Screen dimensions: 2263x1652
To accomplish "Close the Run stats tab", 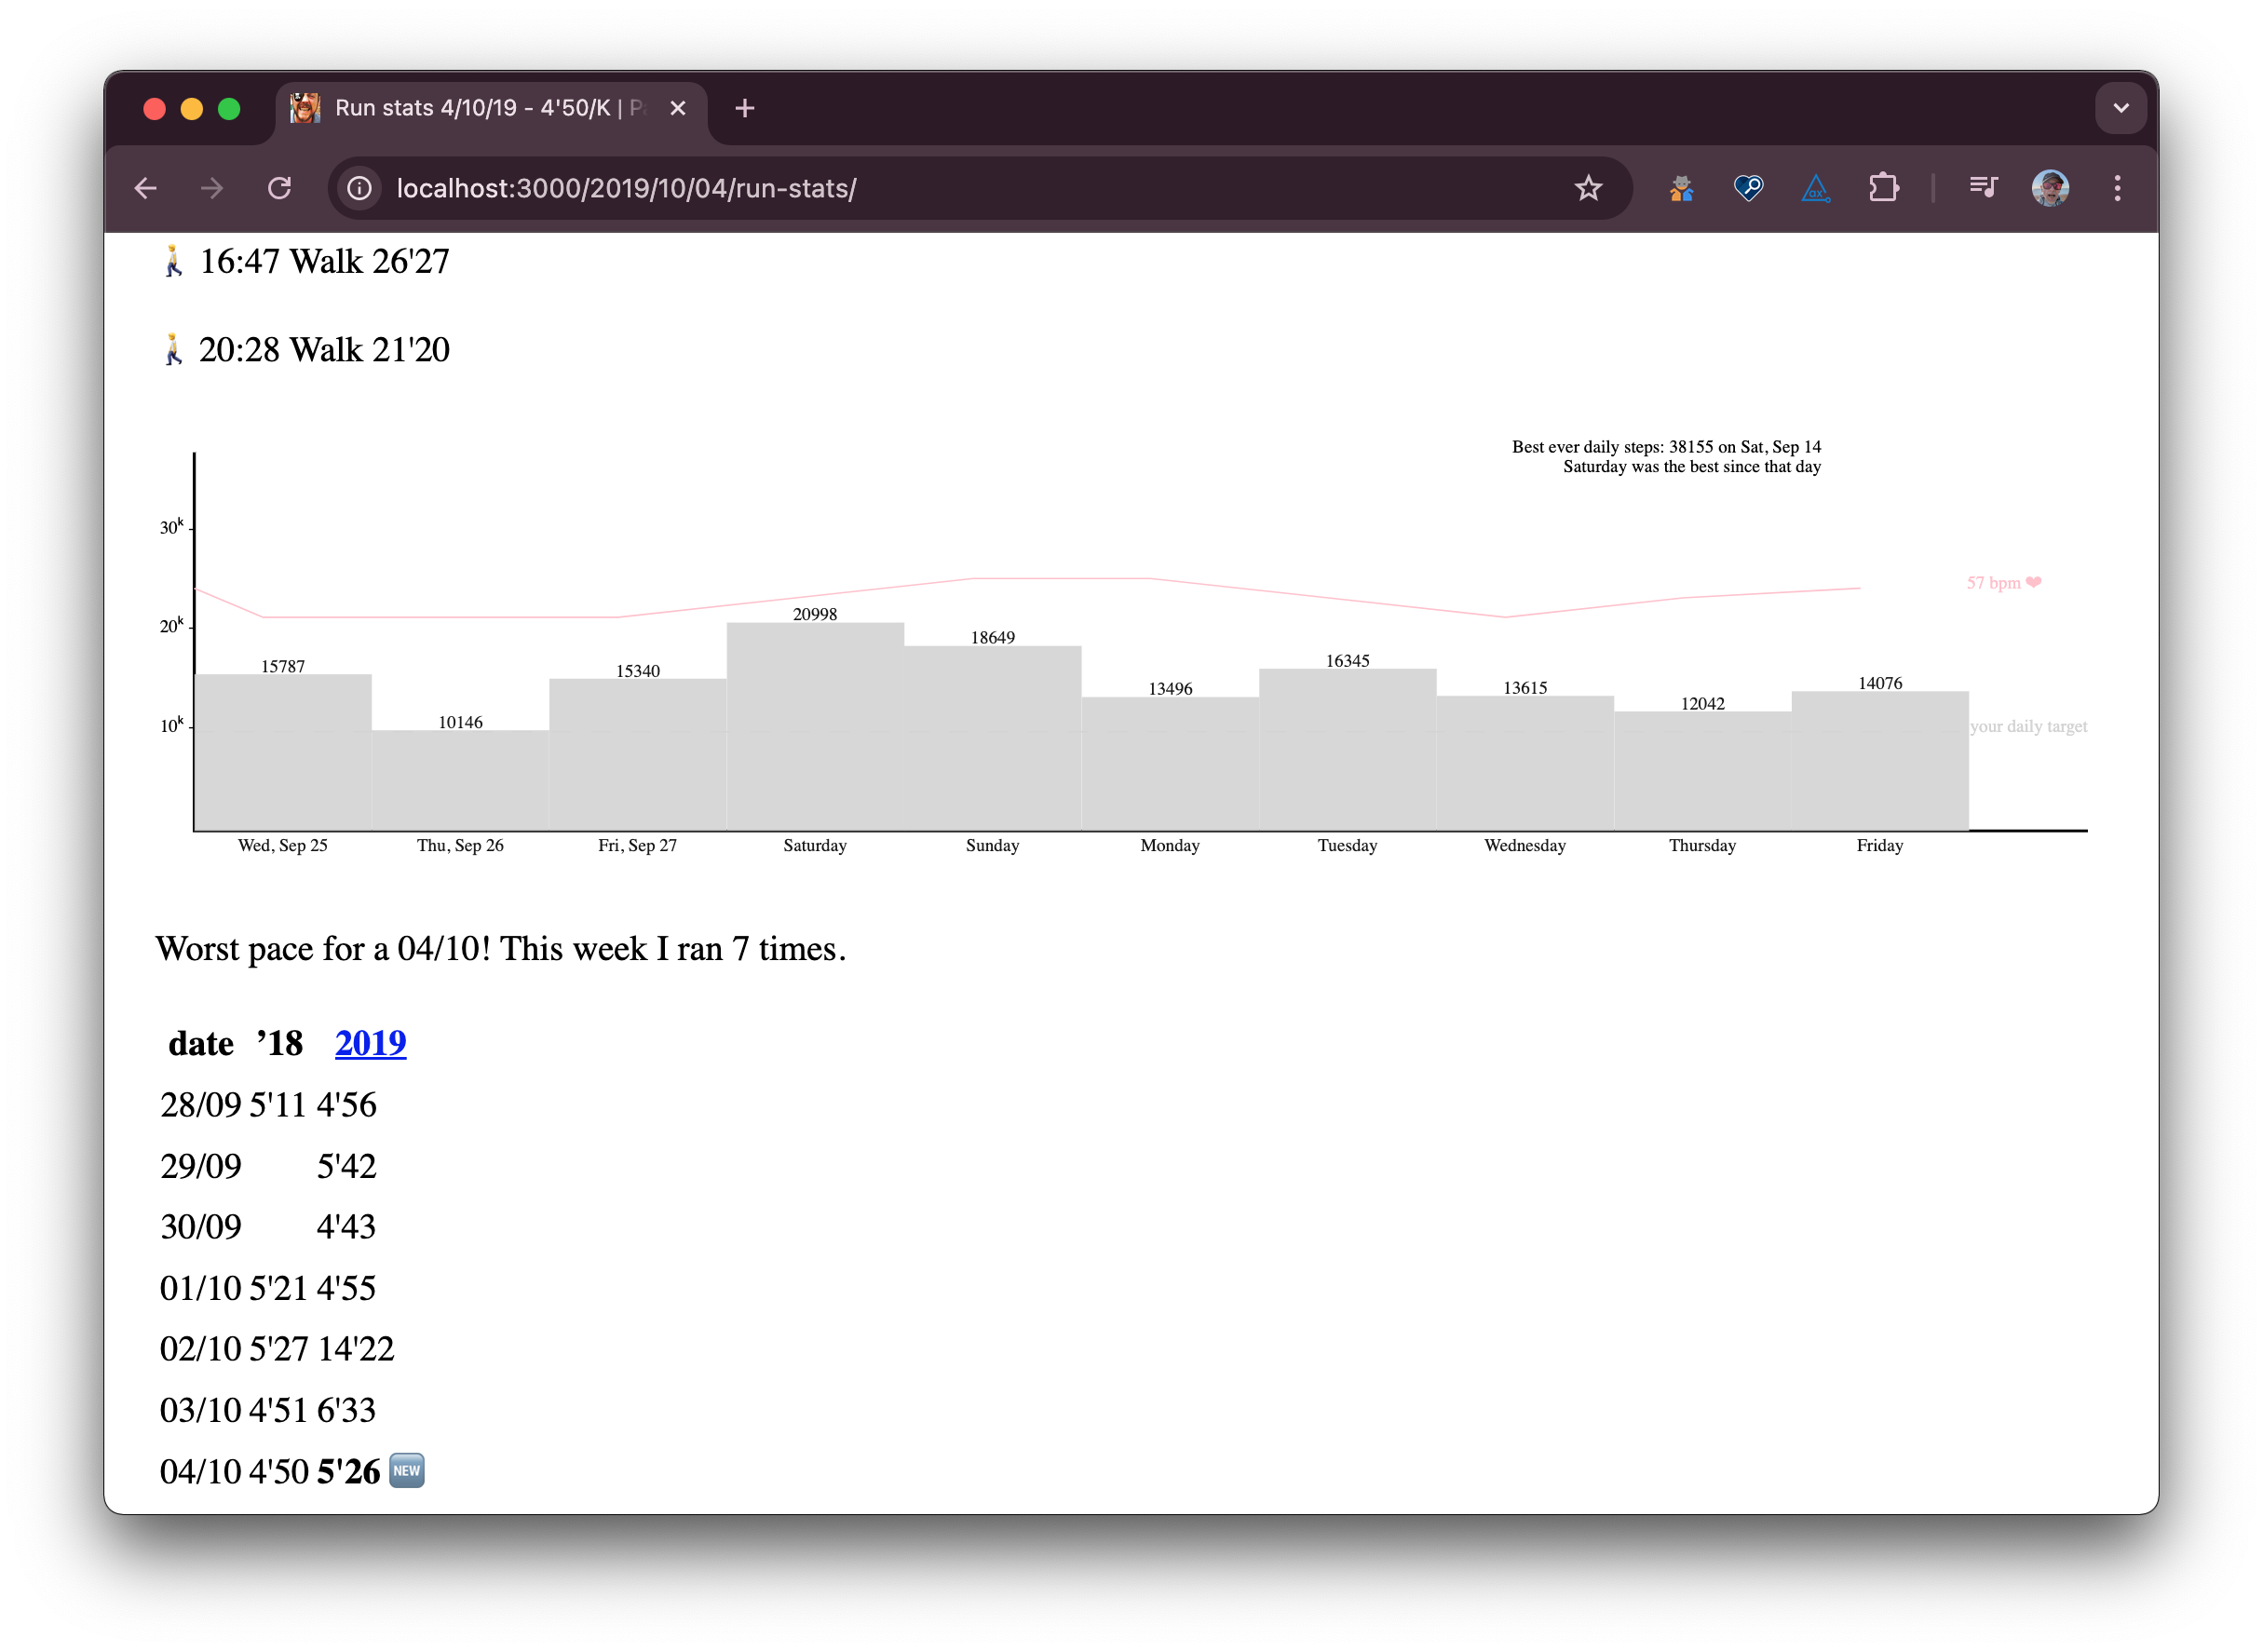I will click(x=678, y=108).
